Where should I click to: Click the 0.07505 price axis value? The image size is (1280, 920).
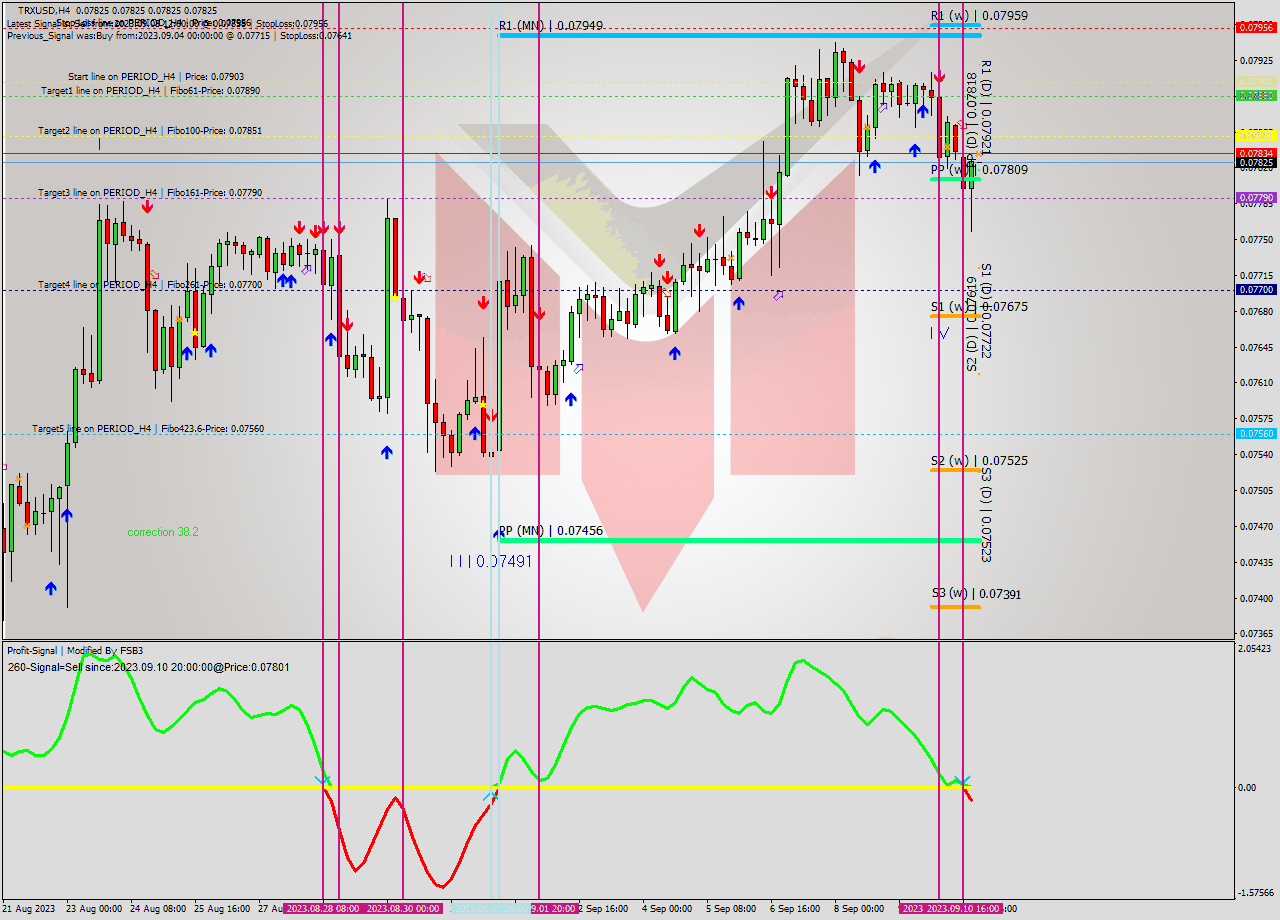[x=1257, y=491]
